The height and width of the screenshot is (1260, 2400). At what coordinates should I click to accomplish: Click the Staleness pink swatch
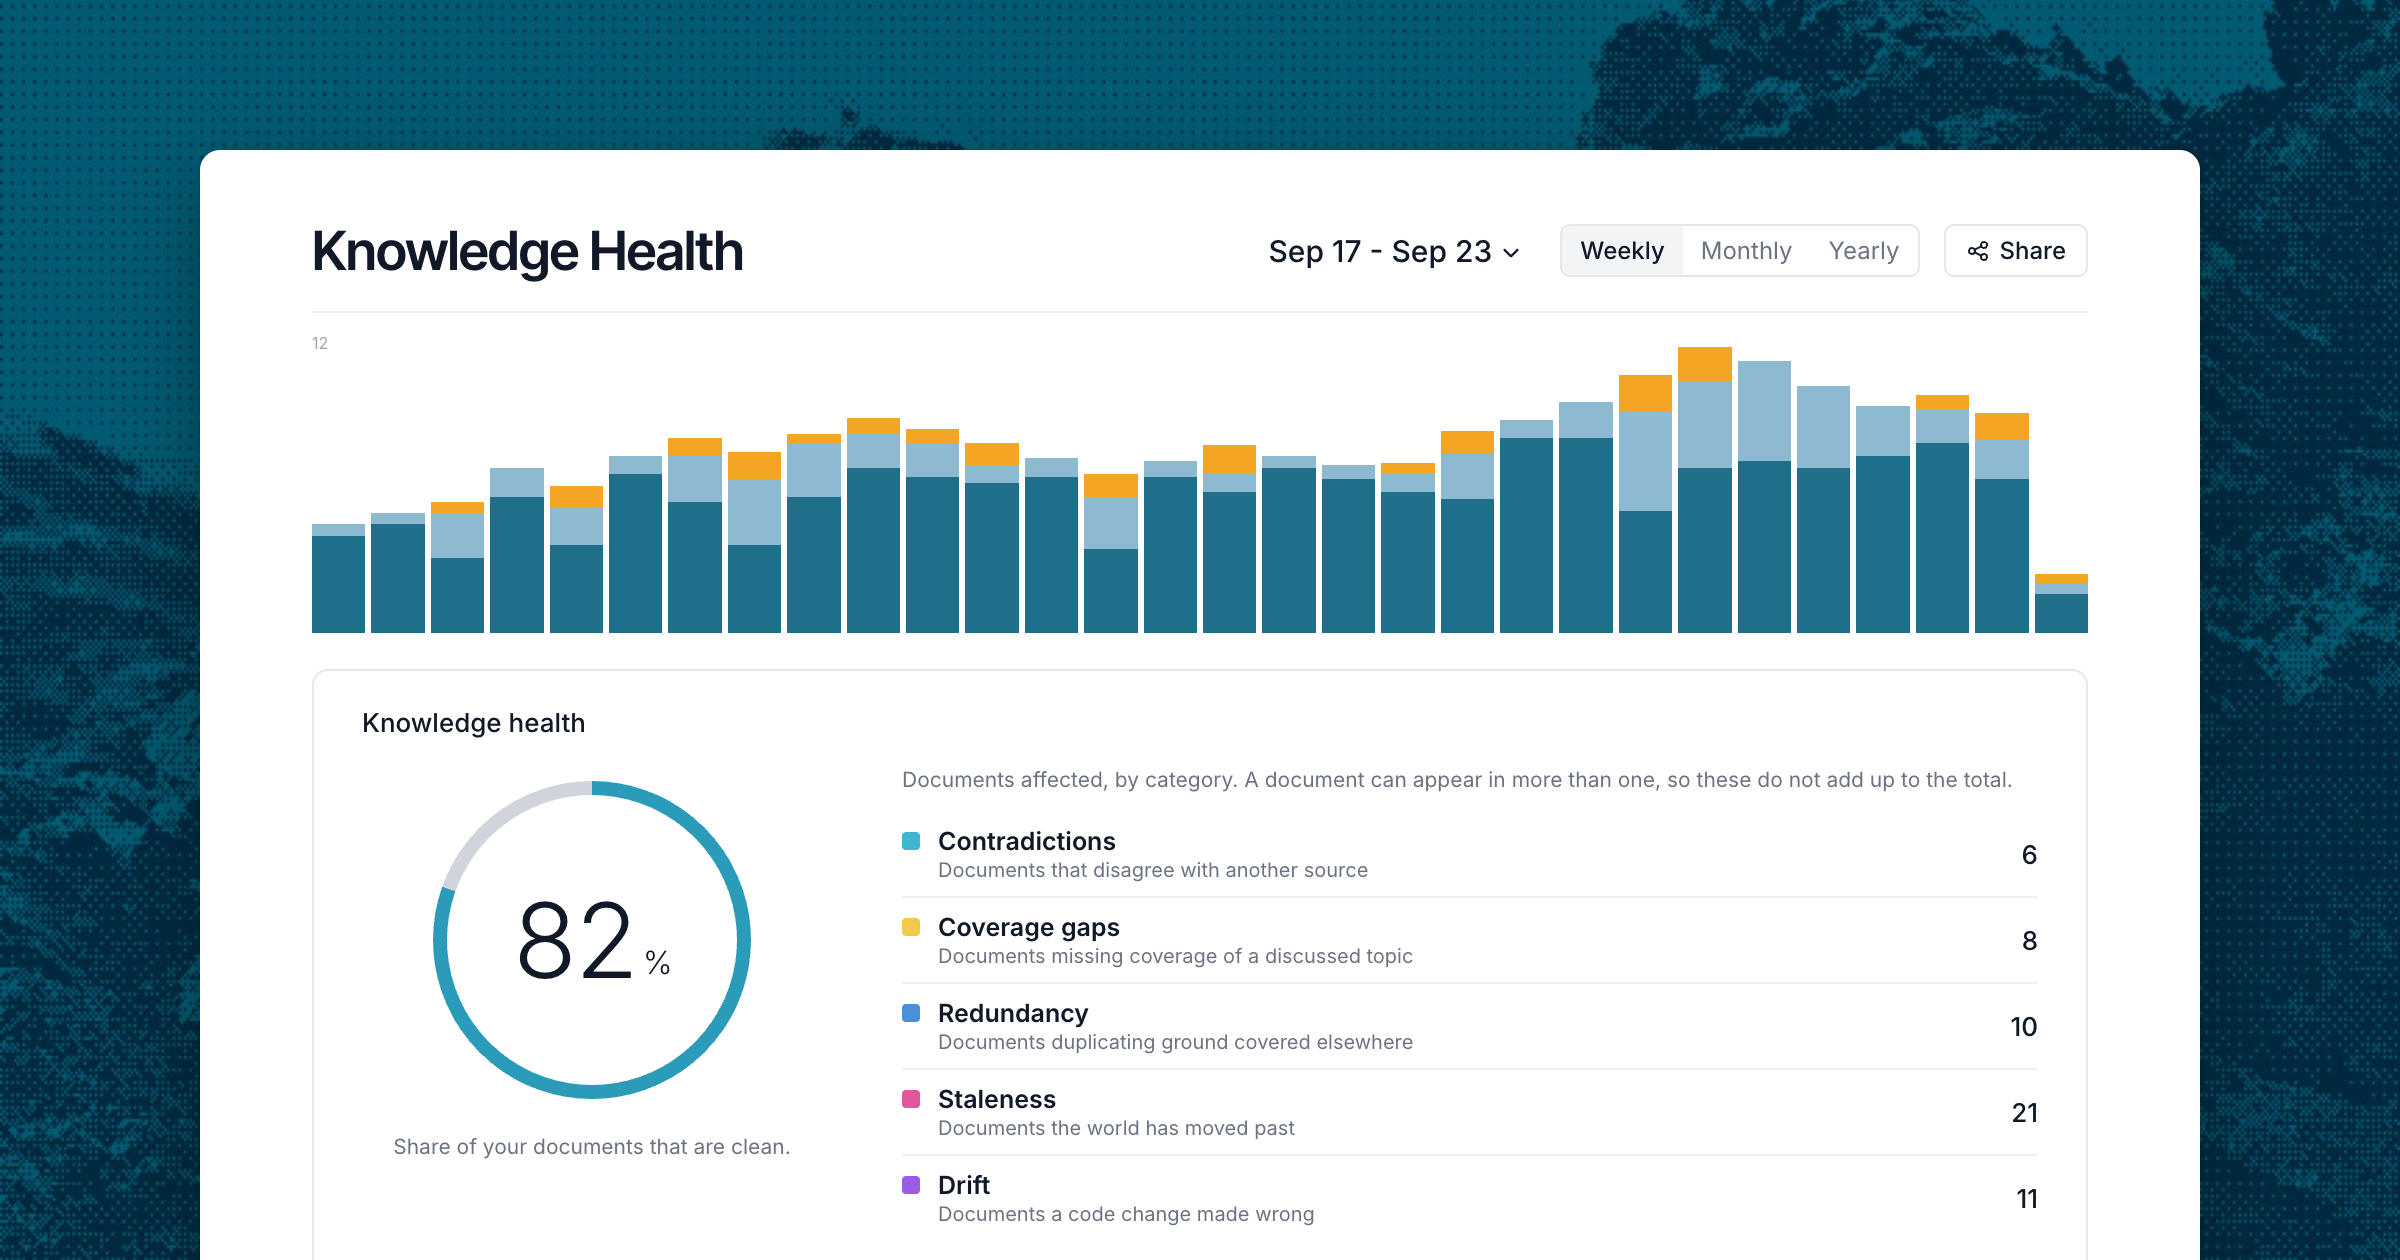click(x=911, y=1099)
